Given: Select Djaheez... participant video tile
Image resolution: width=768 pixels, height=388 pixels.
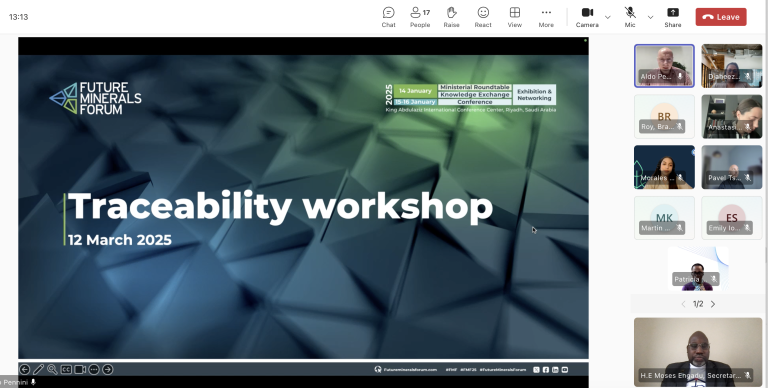Looking at the screenshot, I should pos(732,66).
